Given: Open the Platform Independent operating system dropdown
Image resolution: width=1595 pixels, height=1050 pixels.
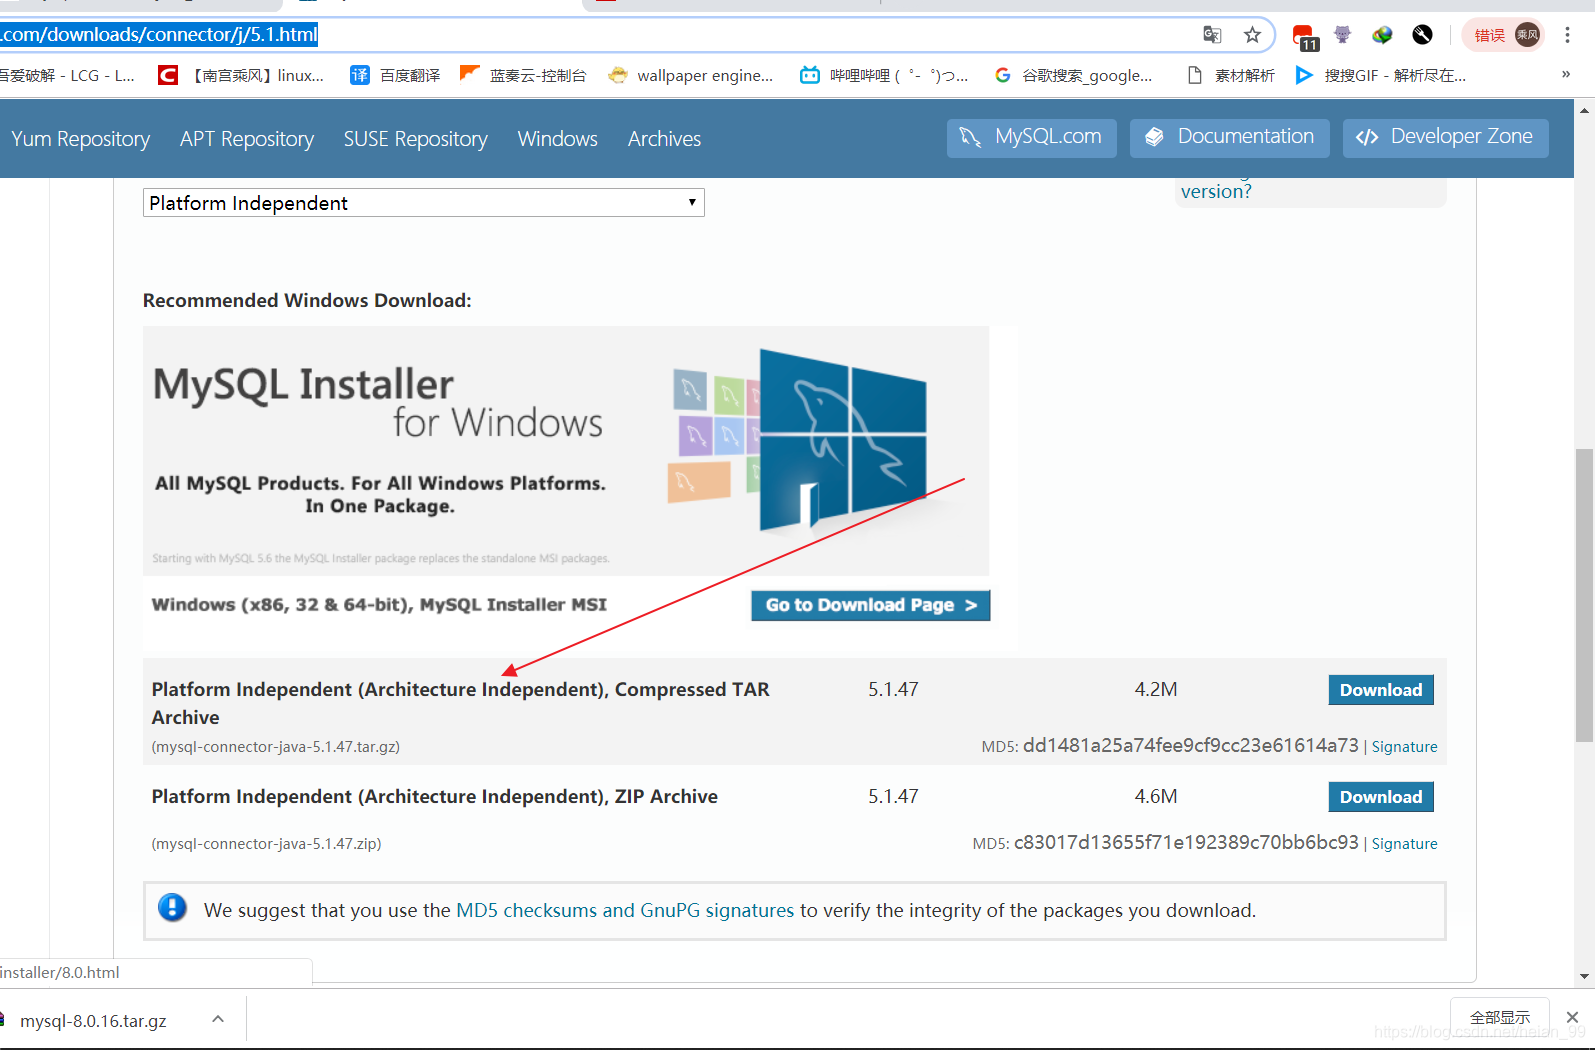Looking at the screenshot, I should pos(423,203).
